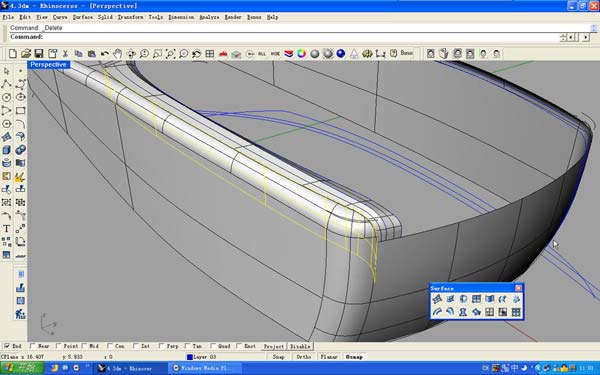
Task: Activate the Text tool in left toolbar
Action: tap(7, 229)
